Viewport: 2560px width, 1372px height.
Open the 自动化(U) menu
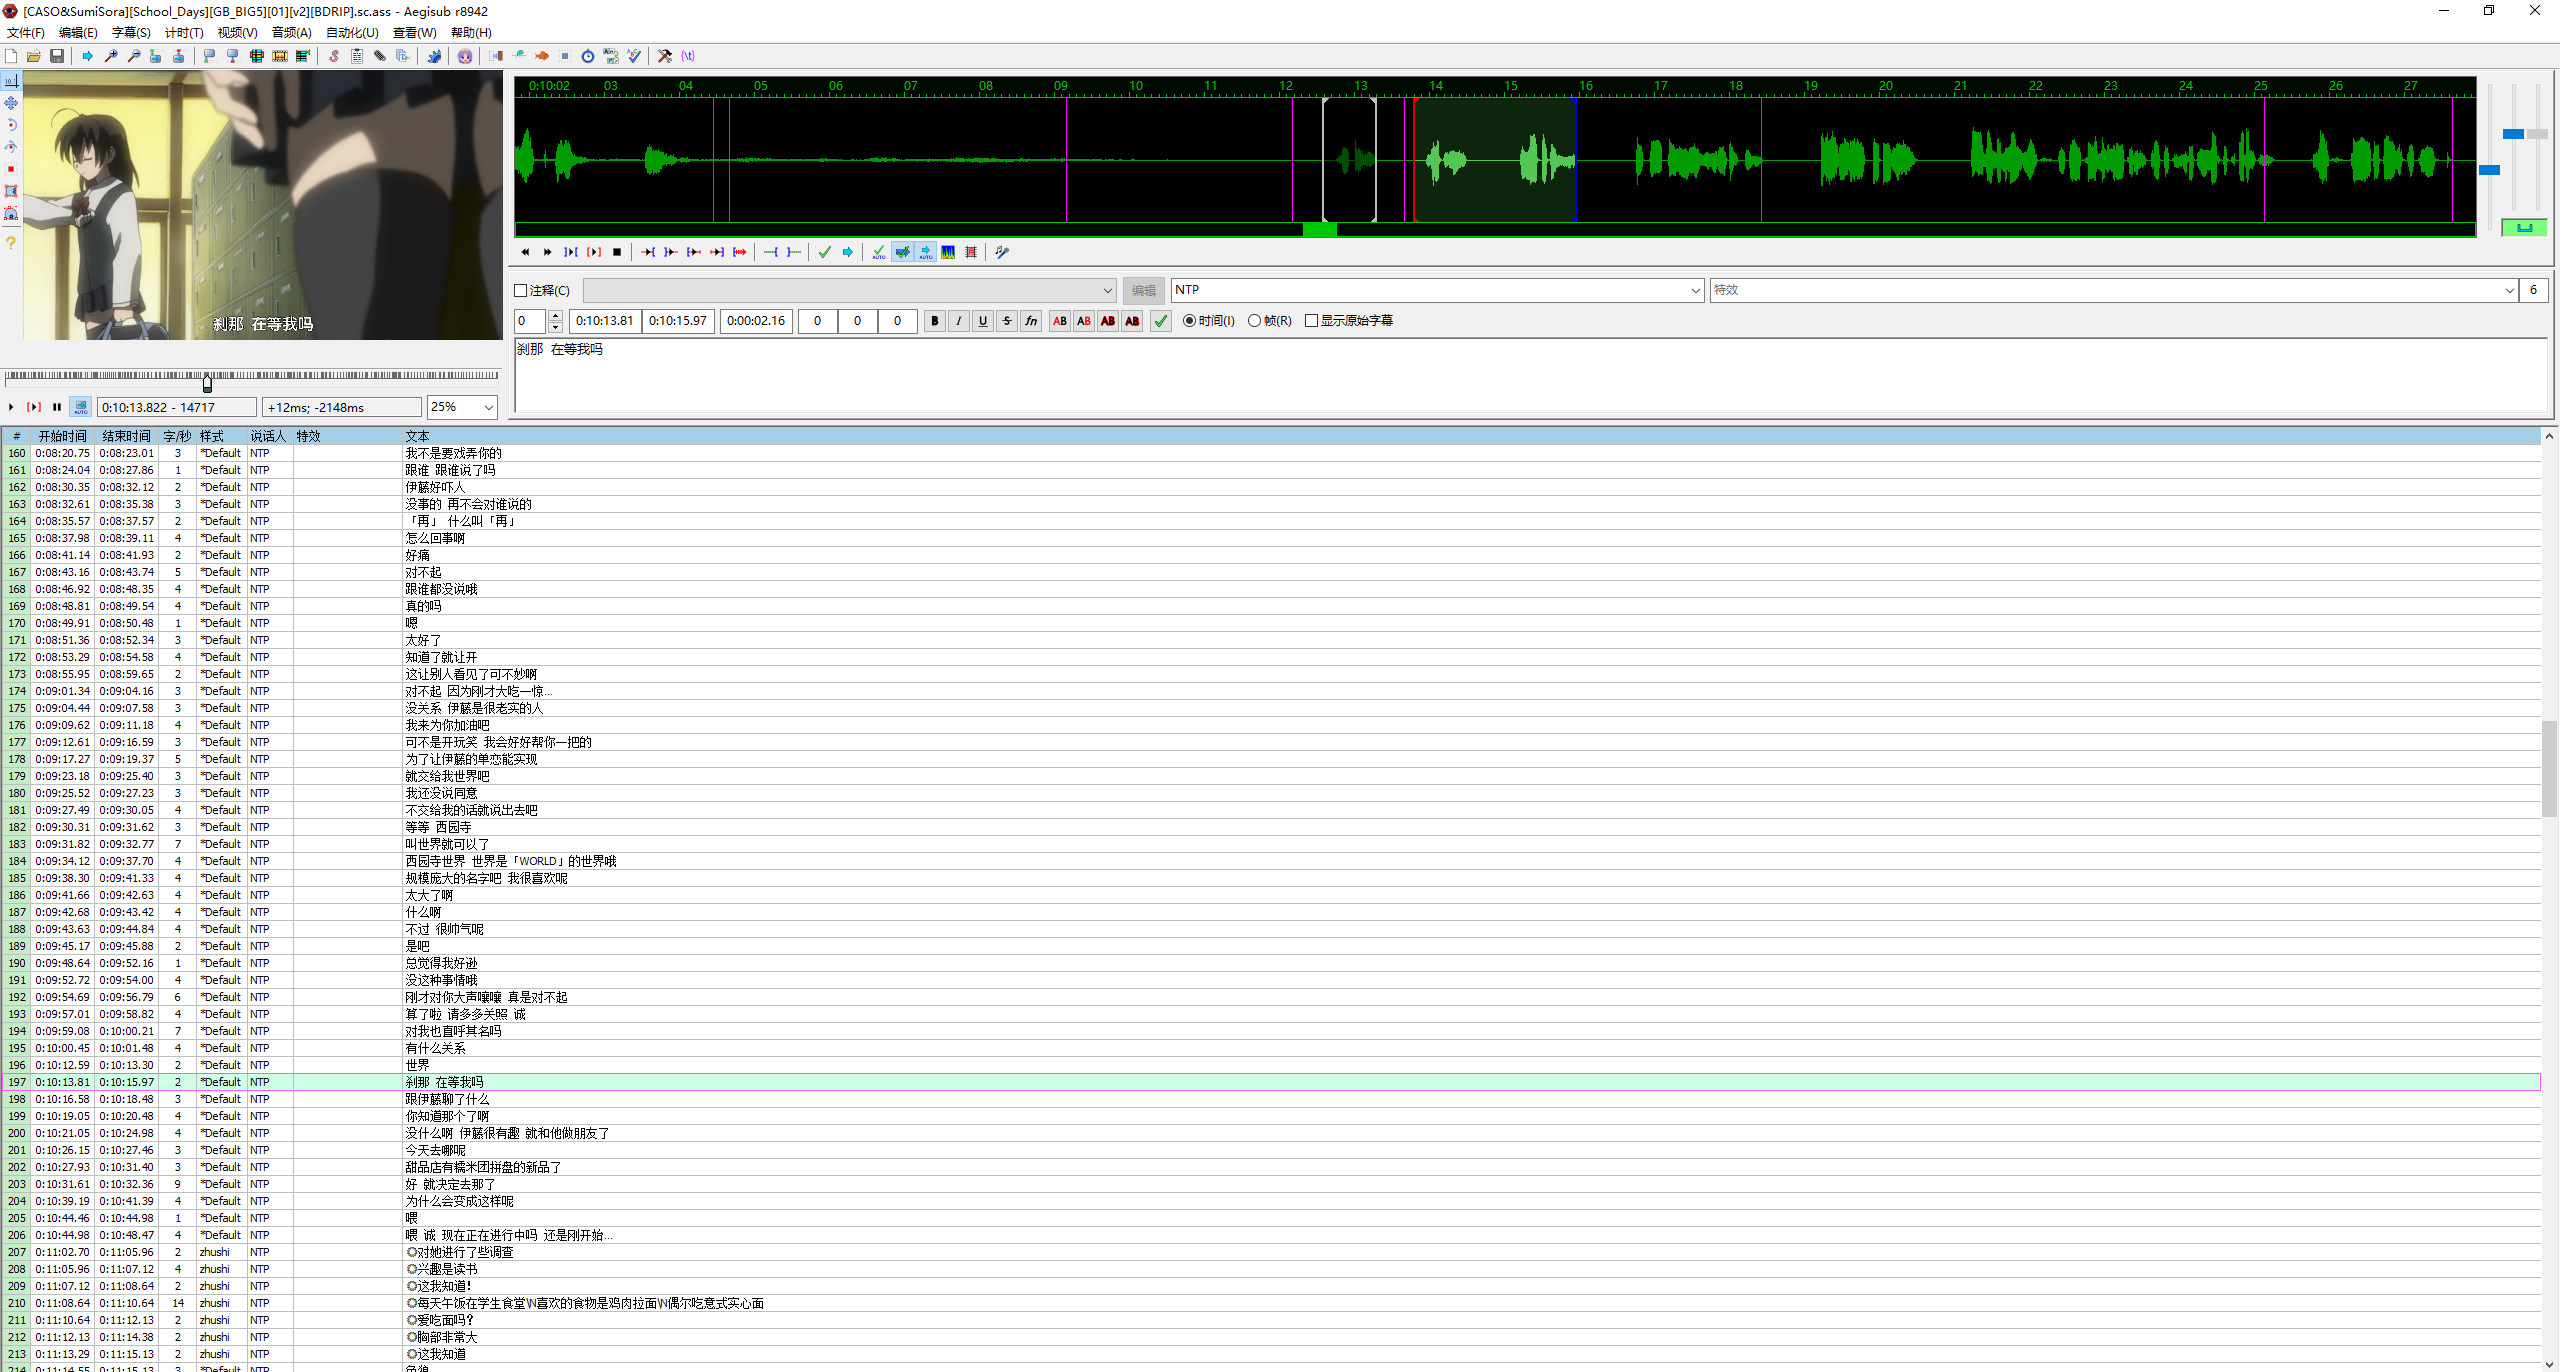click(352, 33)
